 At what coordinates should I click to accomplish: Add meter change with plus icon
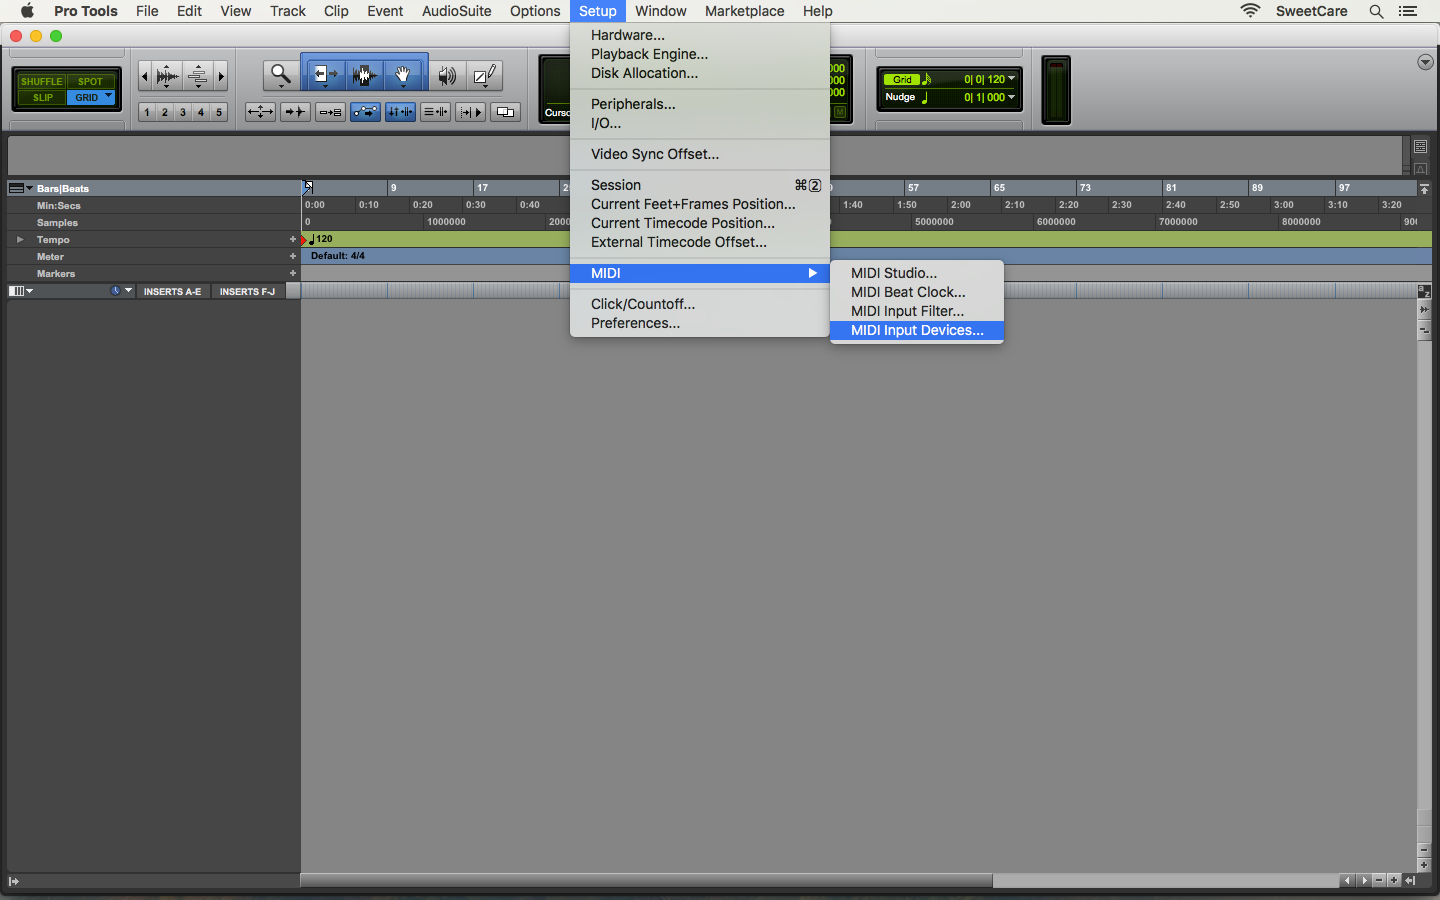coord(293,257)
